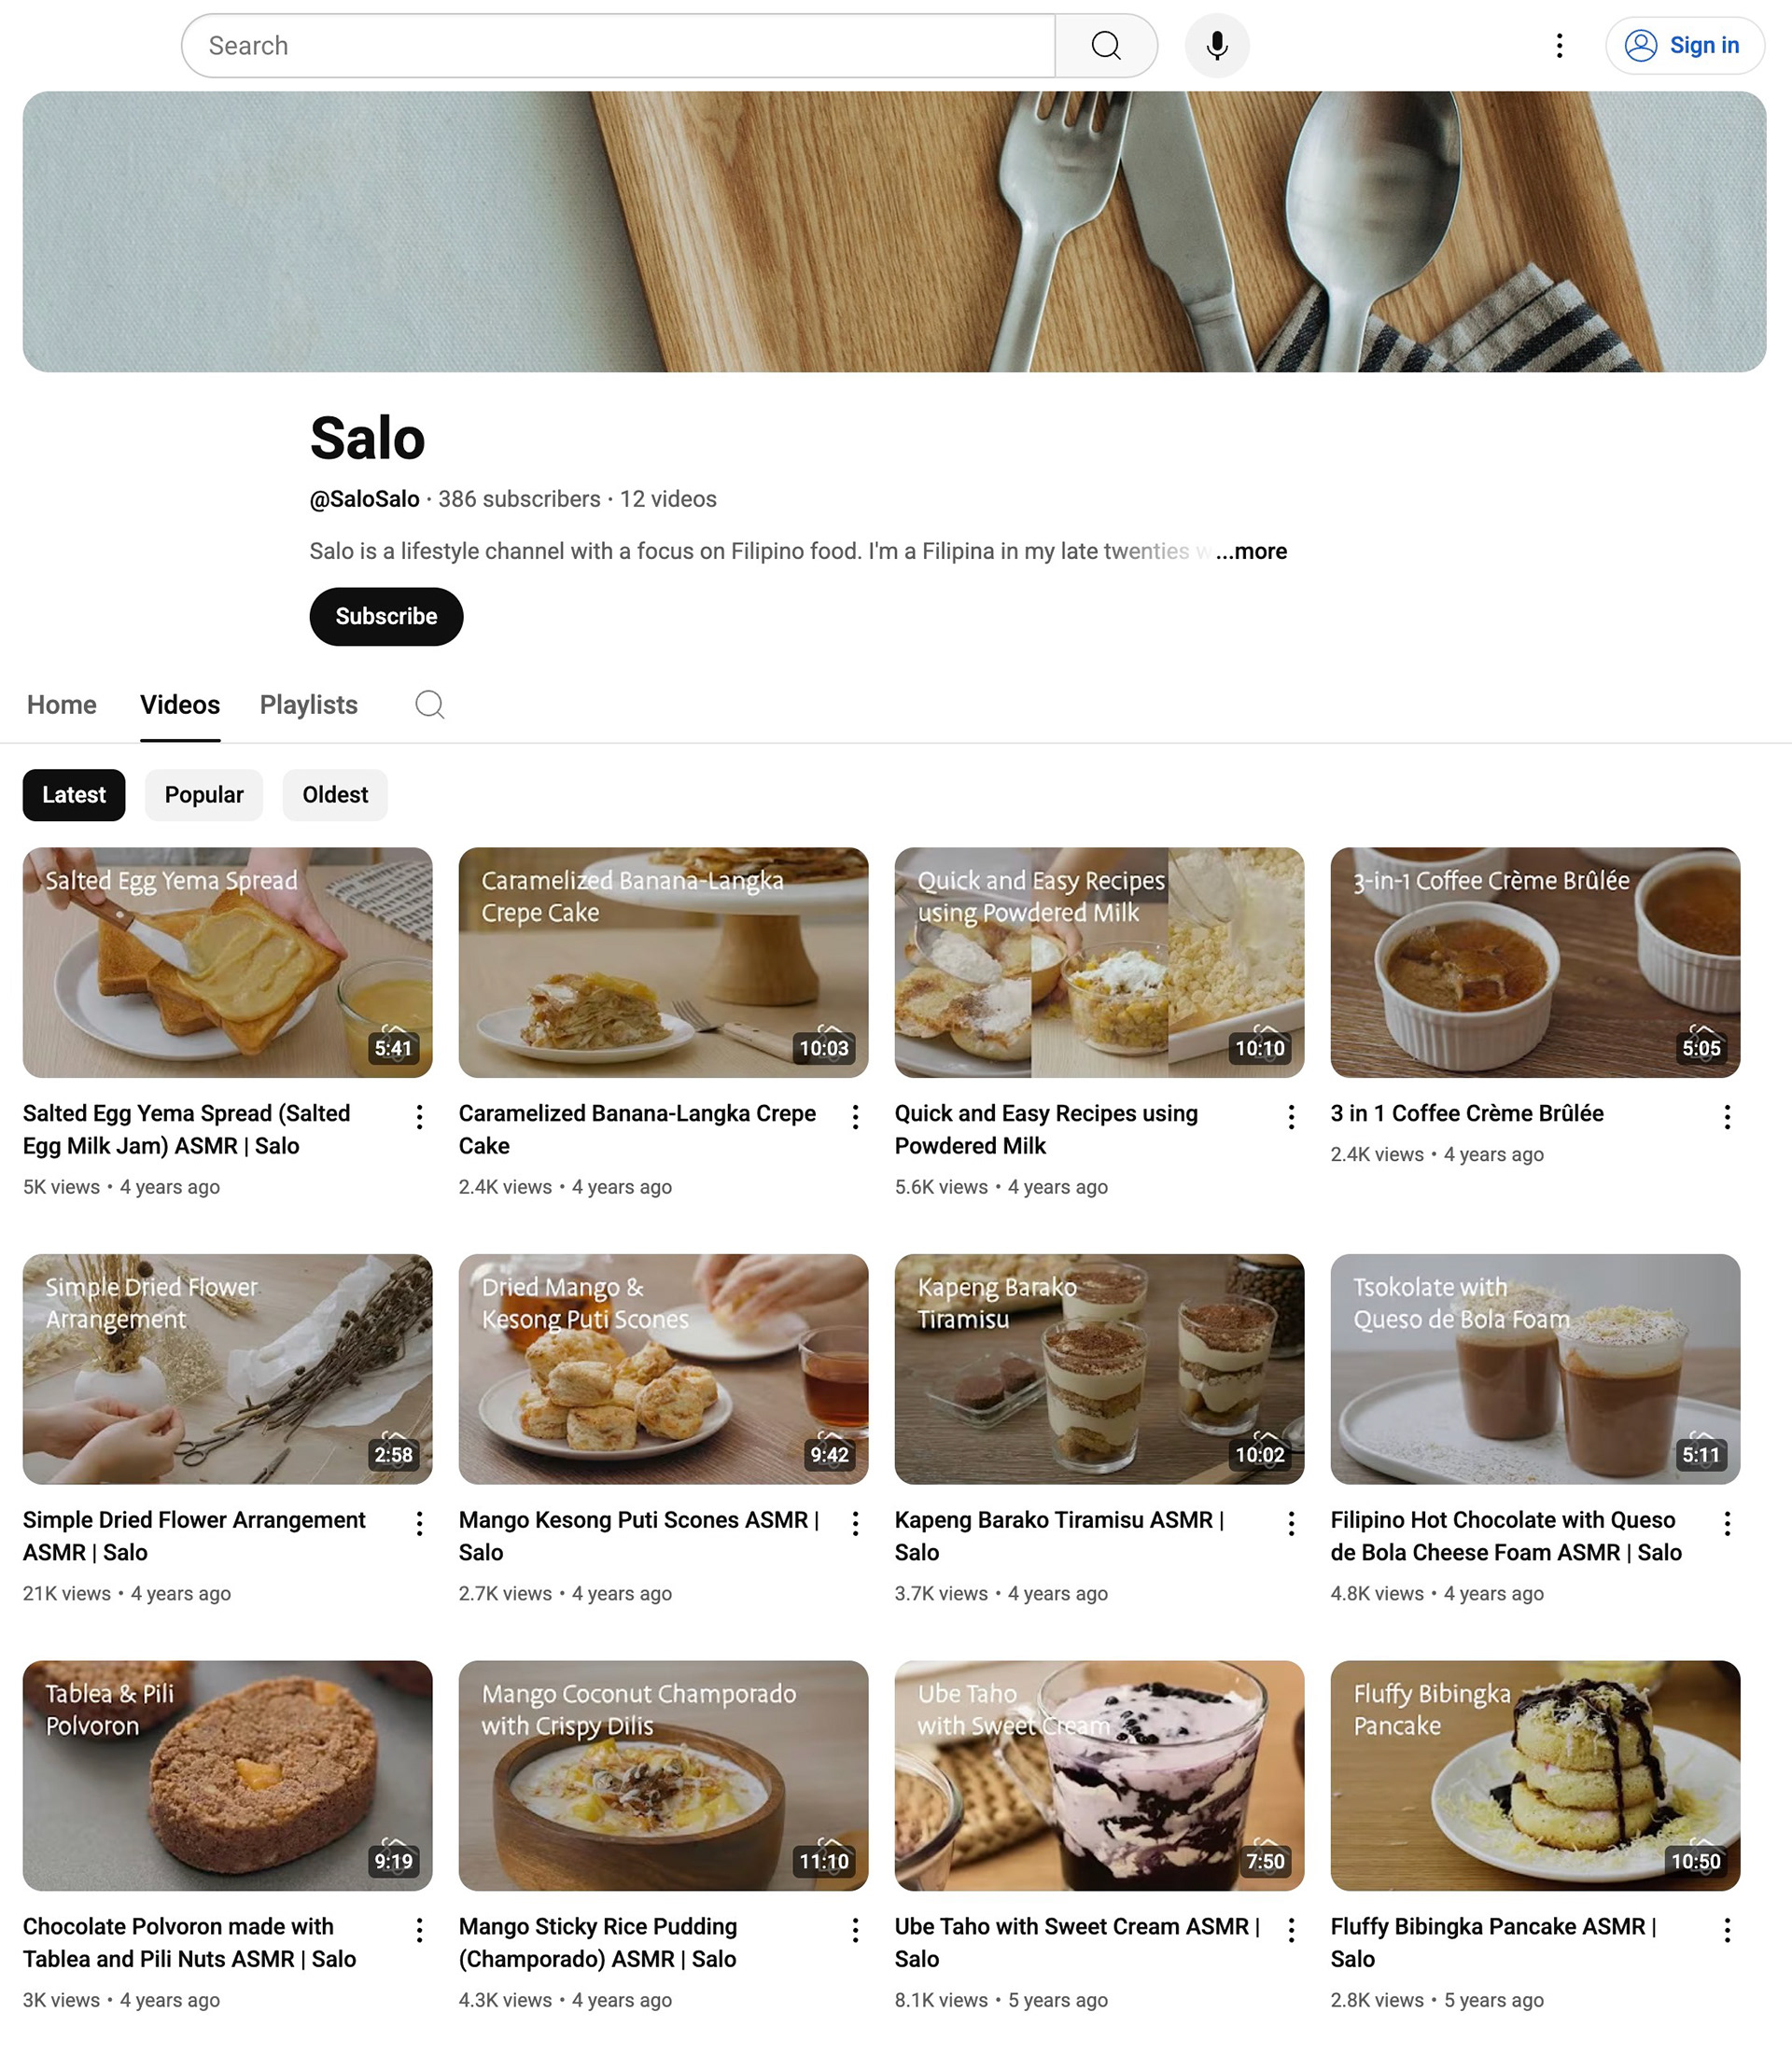
Task: Click the Subscribe button
Action: (x=386, y=616)
